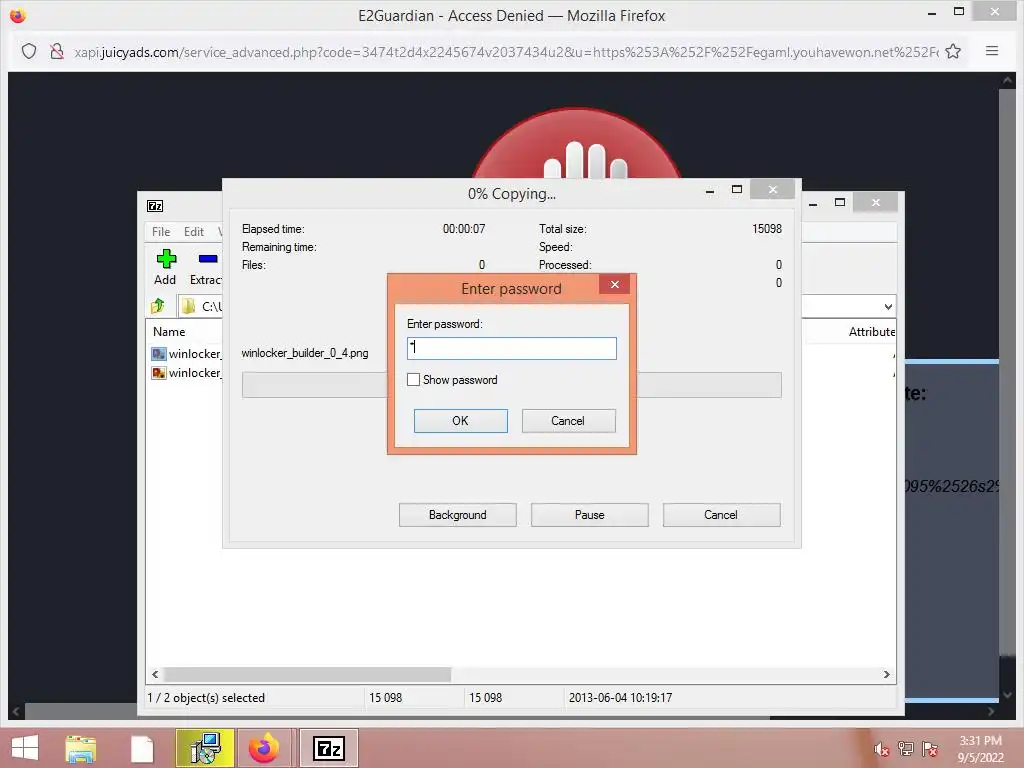Cancel the Enter password dialog
The height and width of the screenshot is (768, 1024).
pos(568,421)
